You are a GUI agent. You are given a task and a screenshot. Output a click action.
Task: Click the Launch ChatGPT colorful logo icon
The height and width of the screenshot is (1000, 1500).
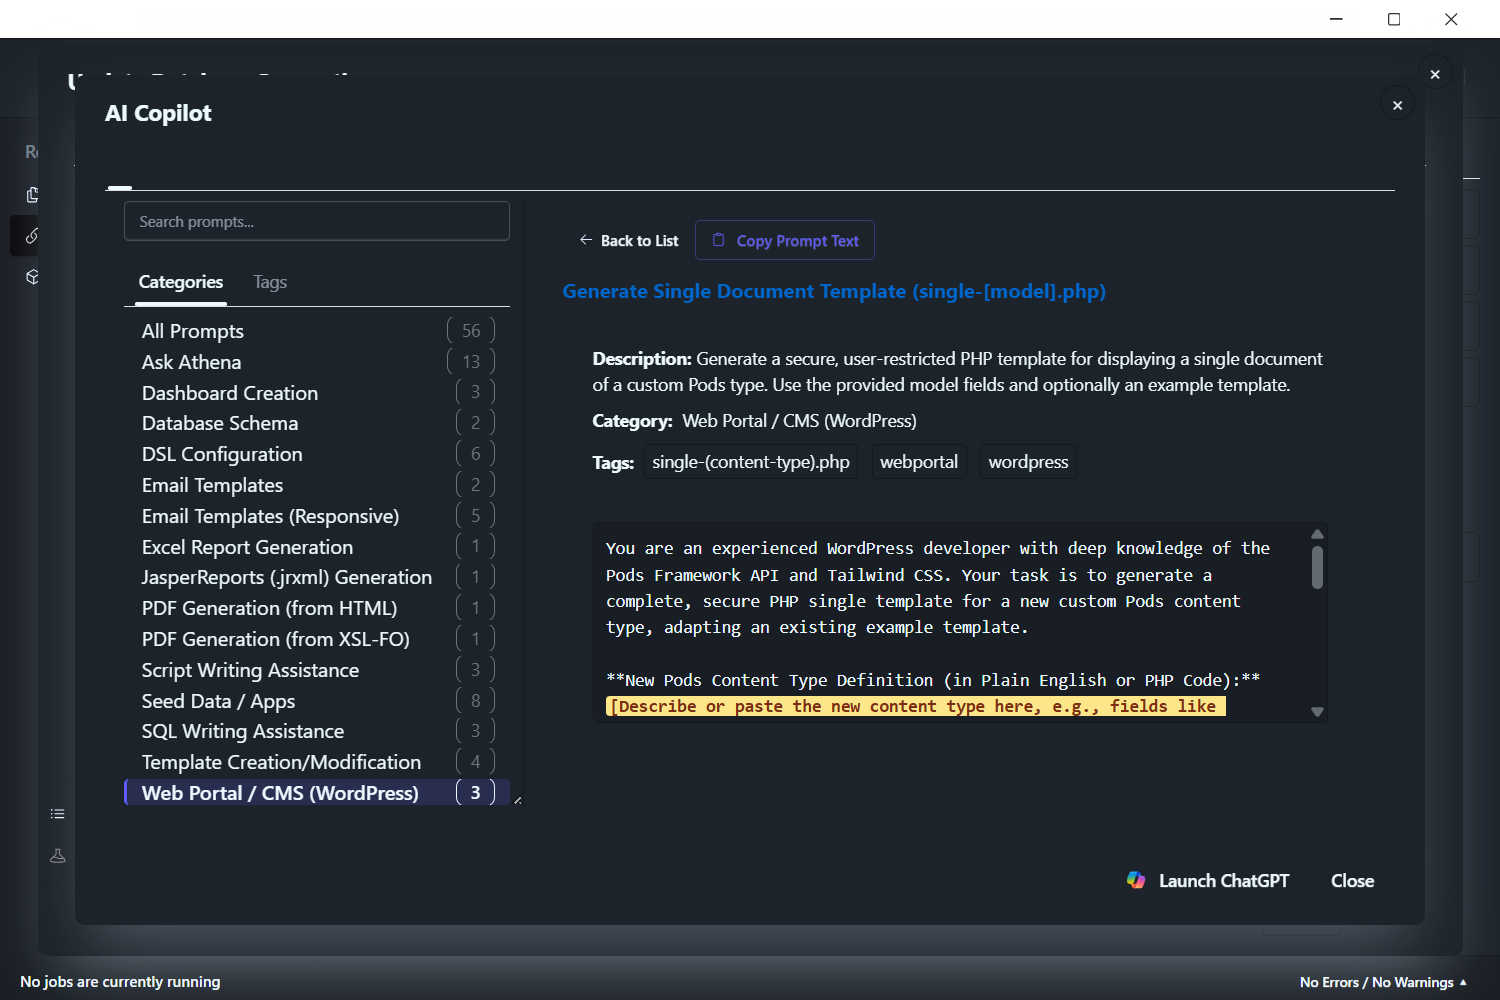[1136, 880]
